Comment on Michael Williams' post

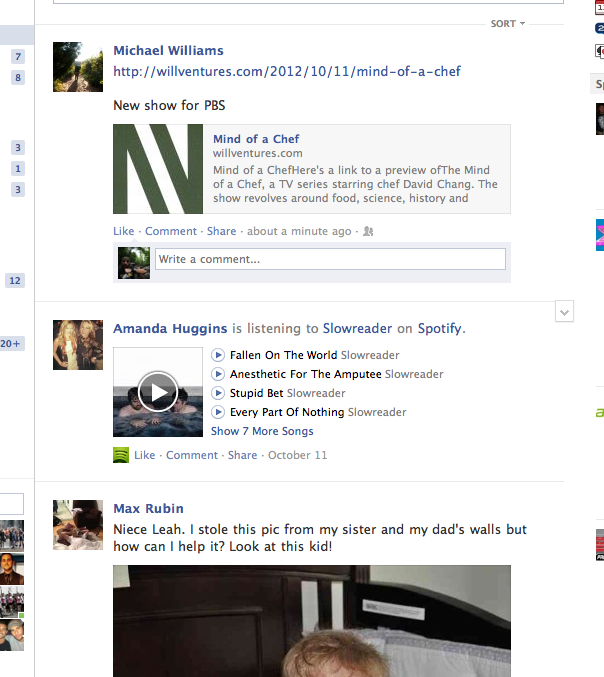(171, 231)
